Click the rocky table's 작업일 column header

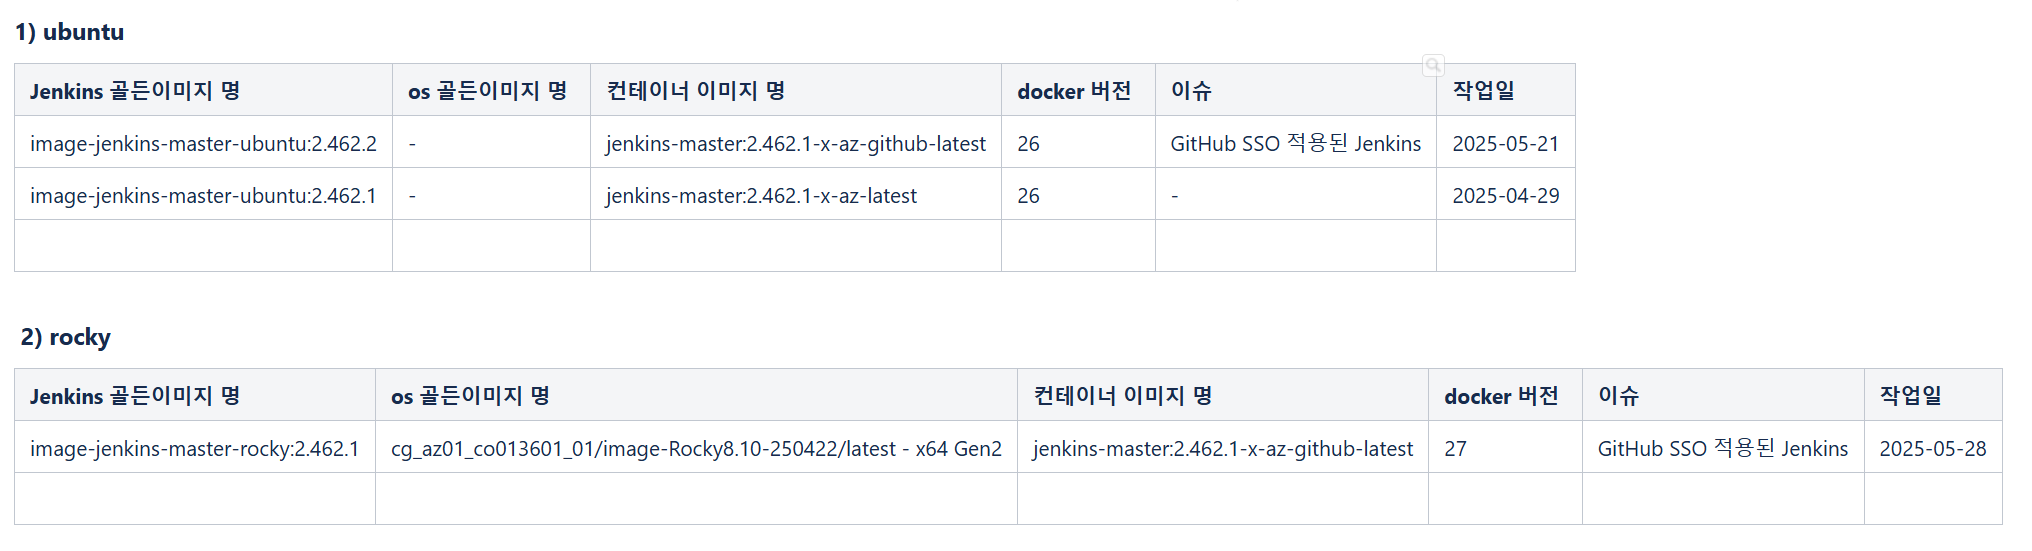1933,395
